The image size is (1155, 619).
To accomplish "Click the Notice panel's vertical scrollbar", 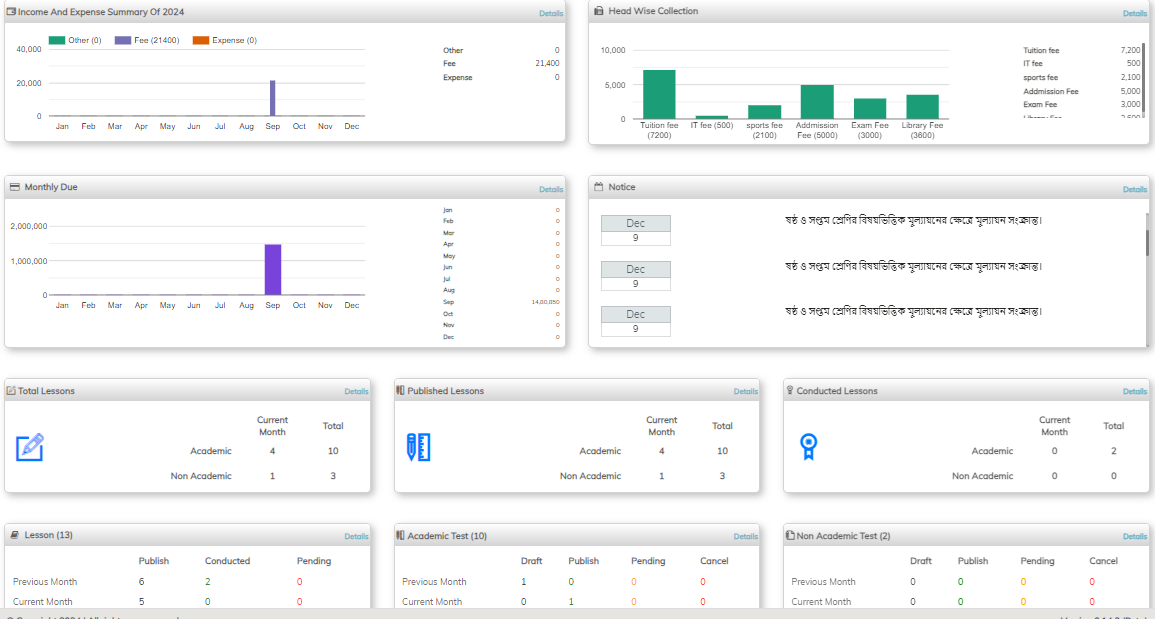I will 1147,242.
